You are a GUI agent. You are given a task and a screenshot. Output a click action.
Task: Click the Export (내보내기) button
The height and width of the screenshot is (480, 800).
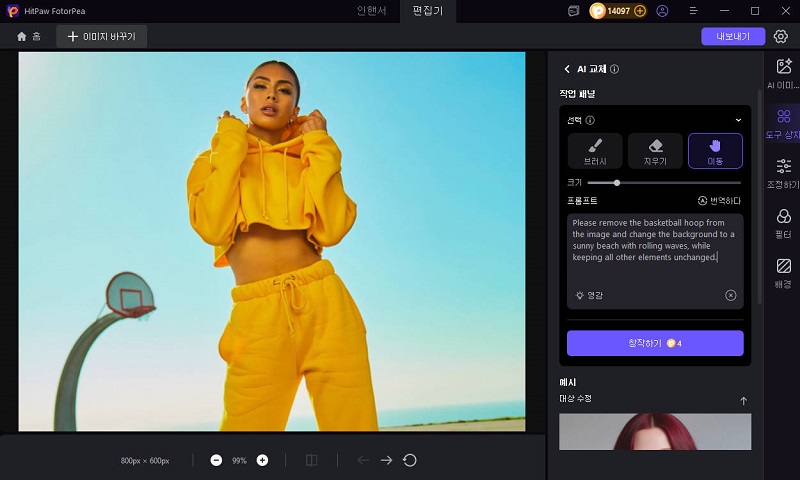click(x=732, y=36)
